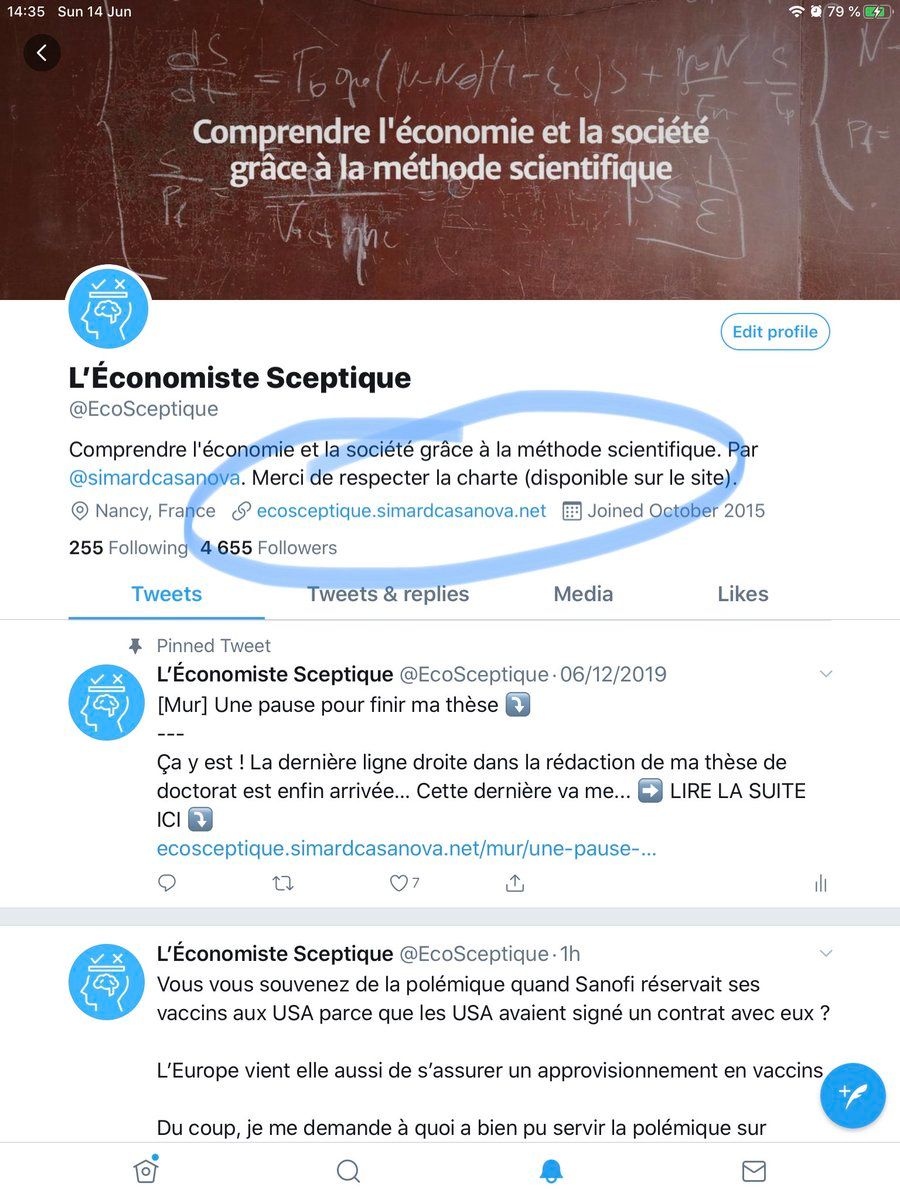The height and width of the screenshot is (1200, 900).
Task: View pinned tweet analytics bars
Action: (821, 883)
